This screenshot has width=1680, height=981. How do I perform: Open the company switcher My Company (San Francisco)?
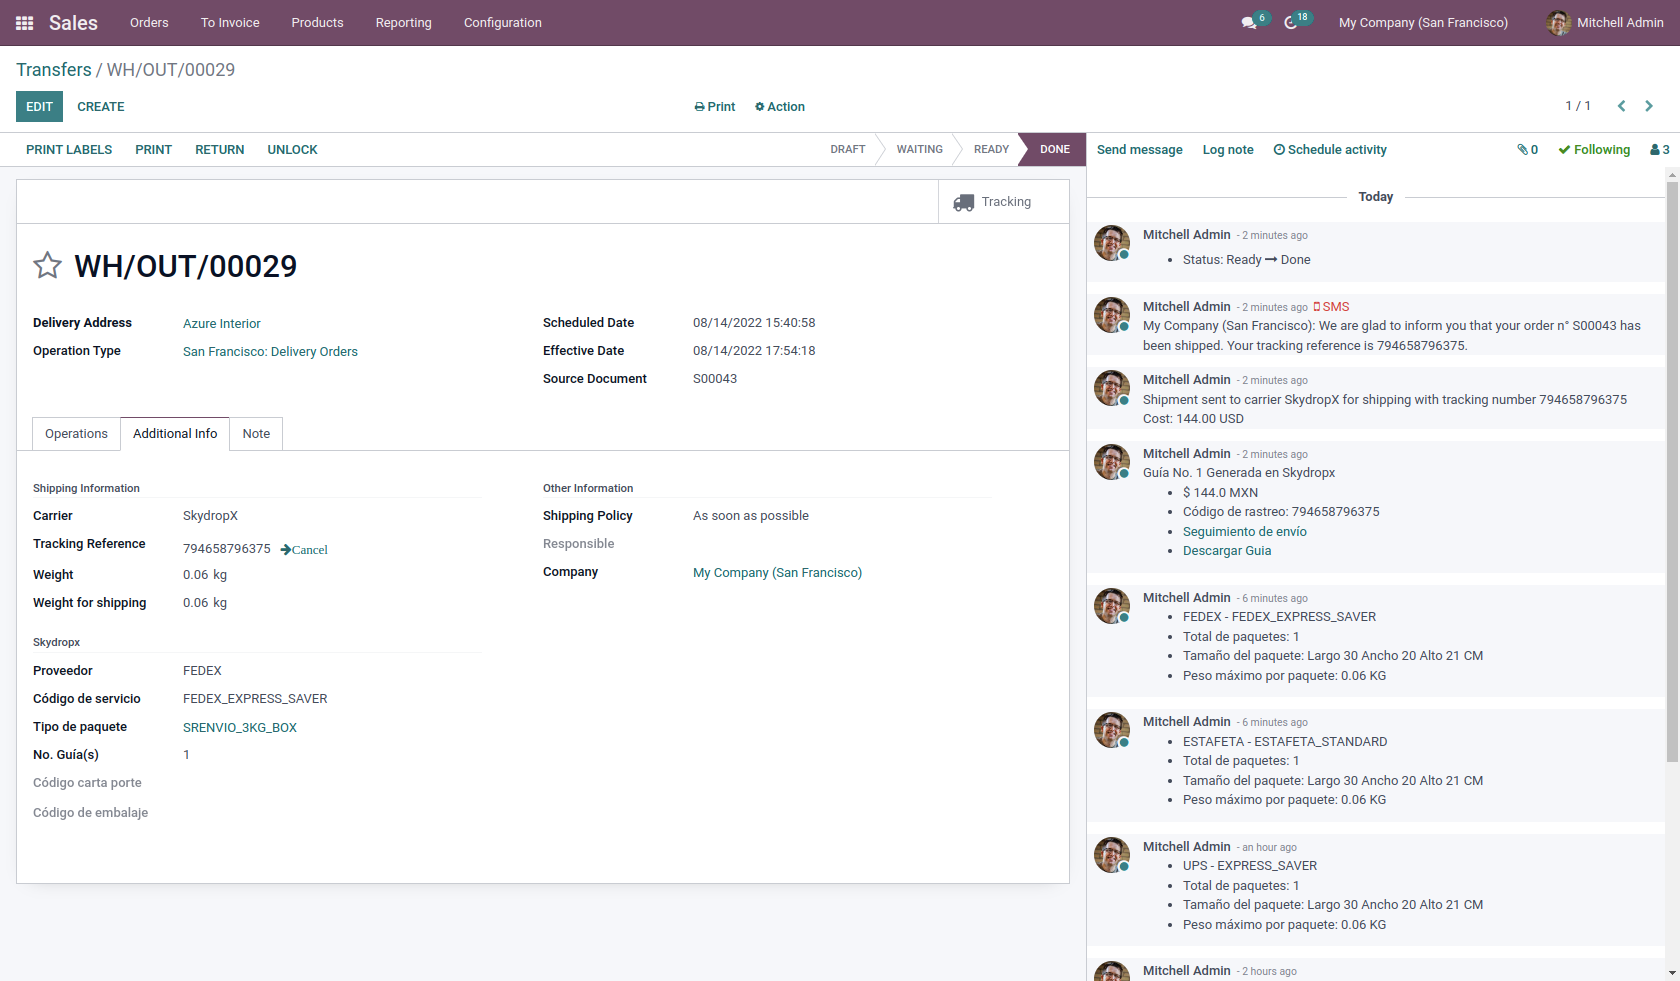pyautogui.click(x=1423, y=23)
